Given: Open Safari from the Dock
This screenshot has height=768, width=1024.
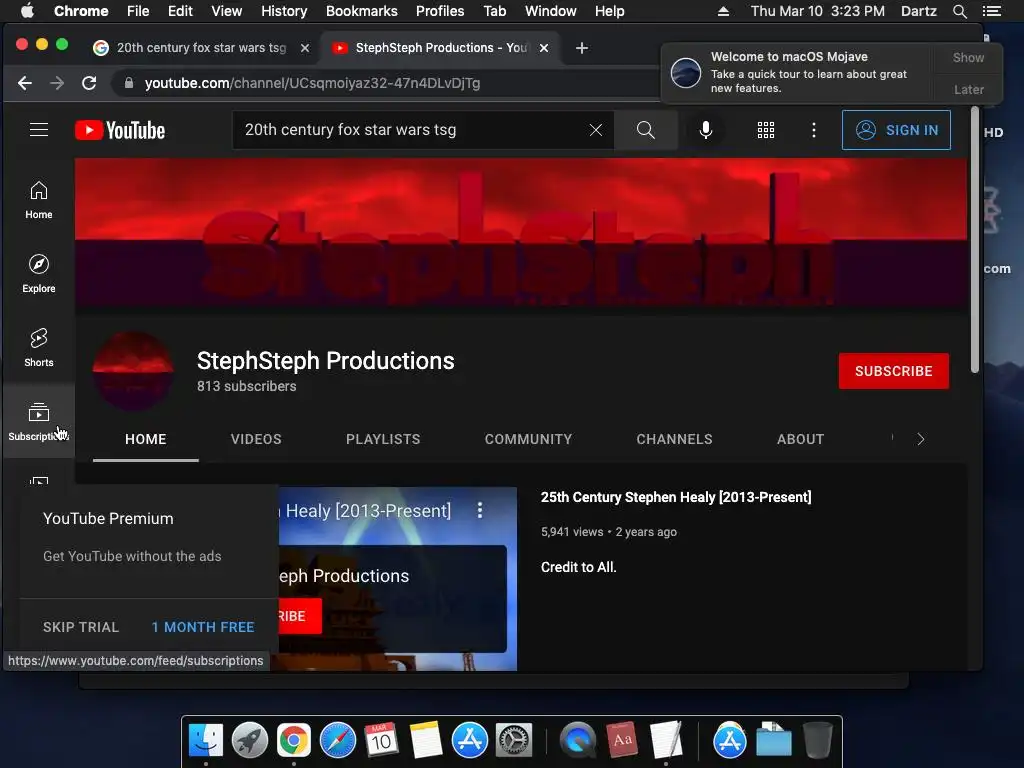Looking at the screenshot, I should point(338,741).
